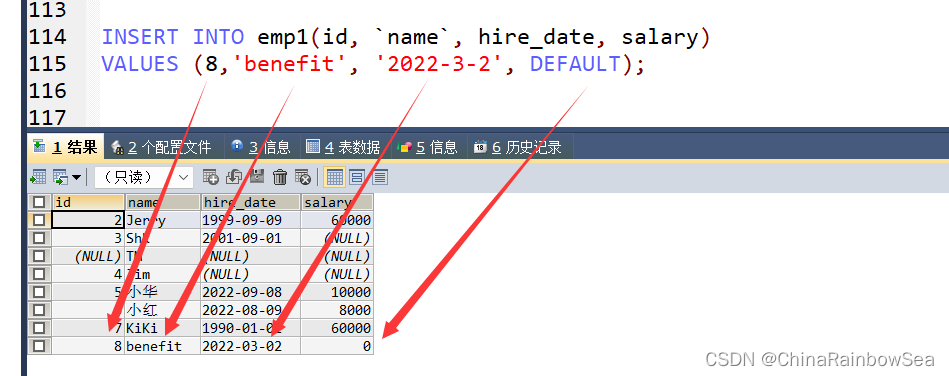
Task: Select the cell '2022-09-08'
Action: click(x=251, y=292)
